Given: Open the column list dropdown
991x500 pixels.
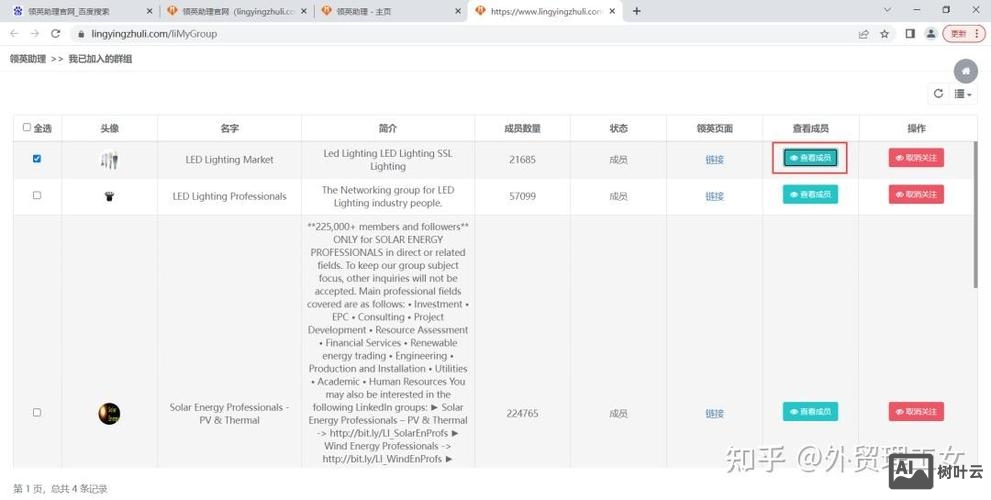Looking at the screenshot, I should (963, 94).
